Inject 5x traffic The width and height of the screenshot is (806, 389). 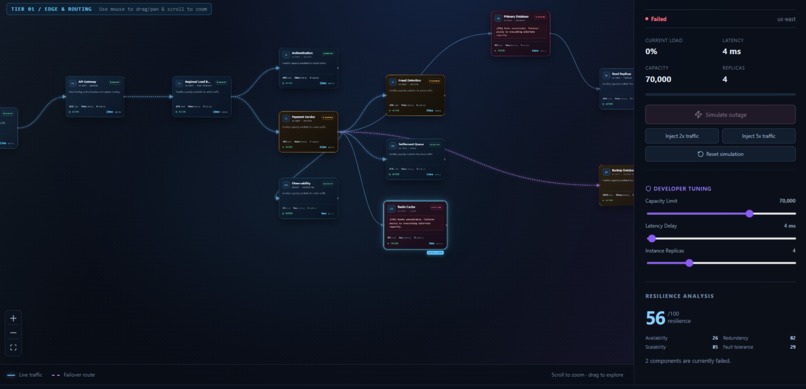pos(759,136)
